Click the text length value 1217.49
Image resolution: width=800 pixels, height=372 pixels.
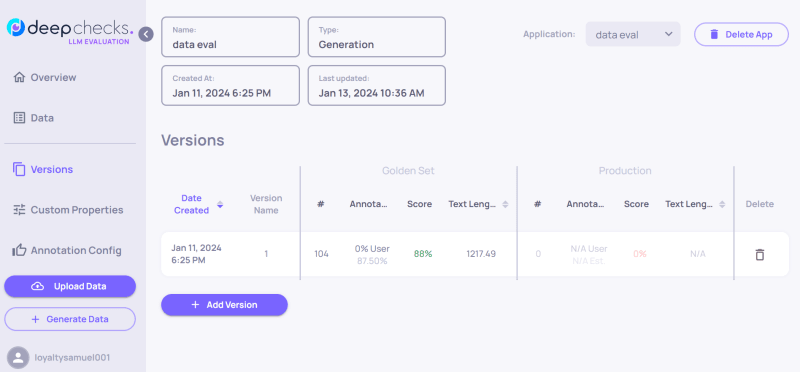coord(481,254)
